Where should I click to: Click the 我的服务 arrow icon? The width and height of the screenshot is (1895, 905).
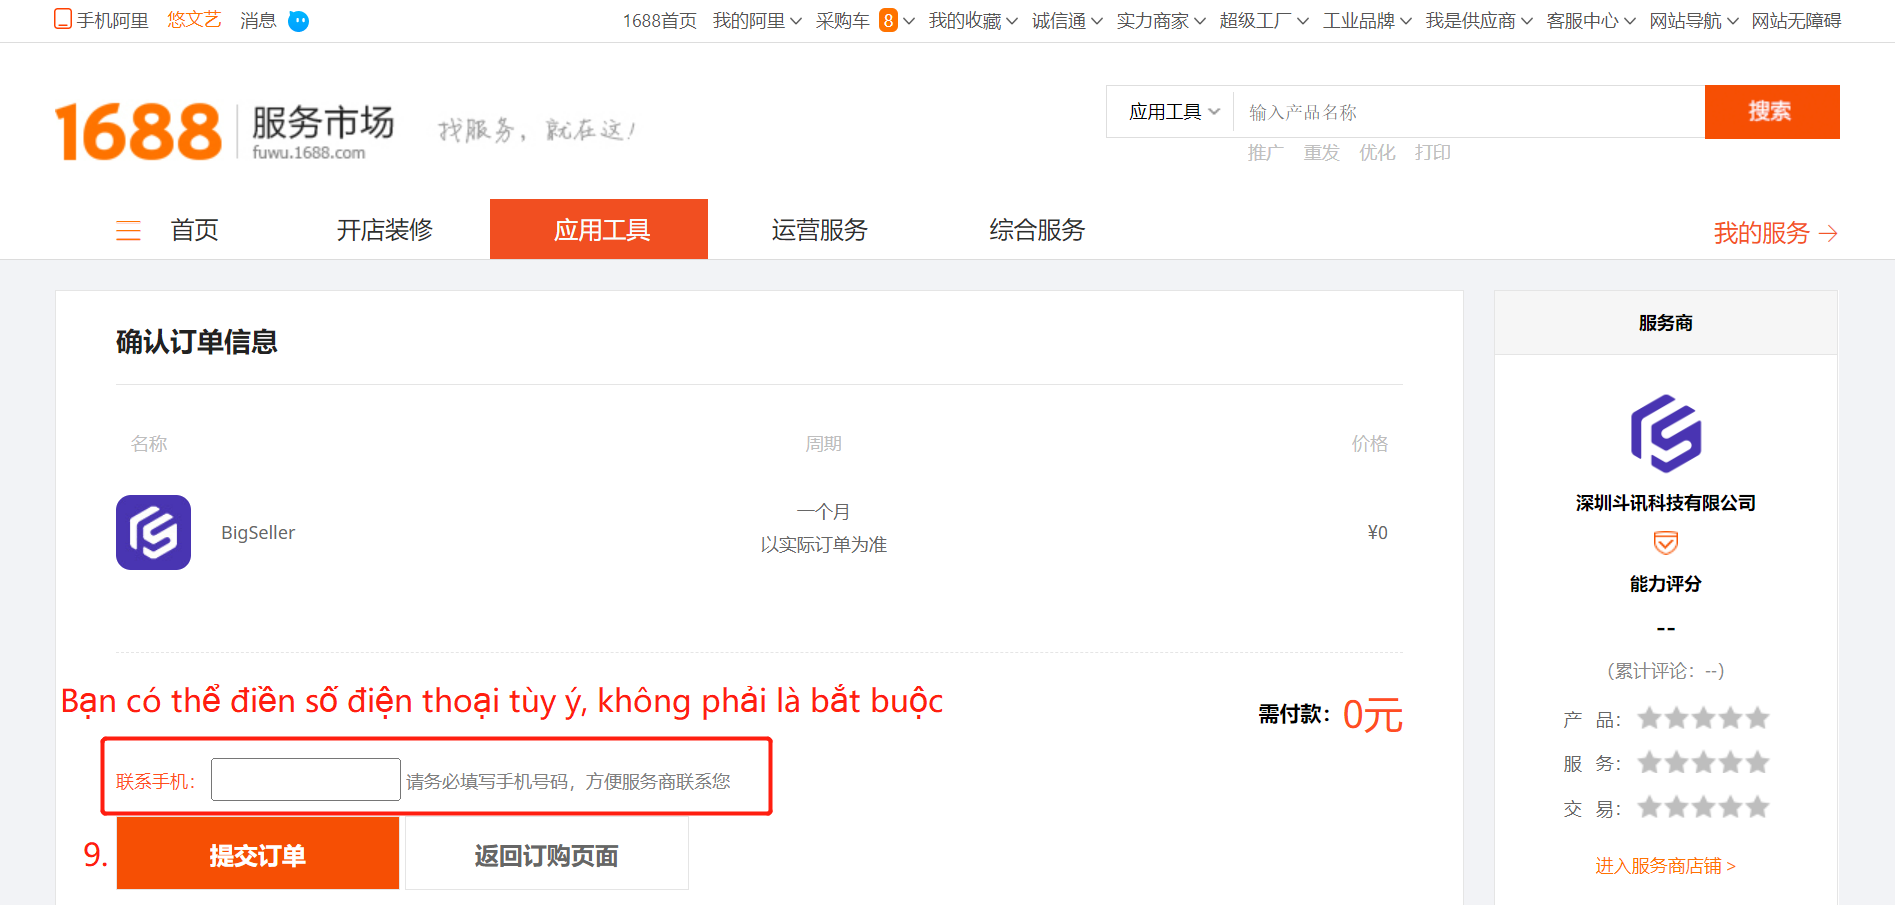(x=1828, y=233)
